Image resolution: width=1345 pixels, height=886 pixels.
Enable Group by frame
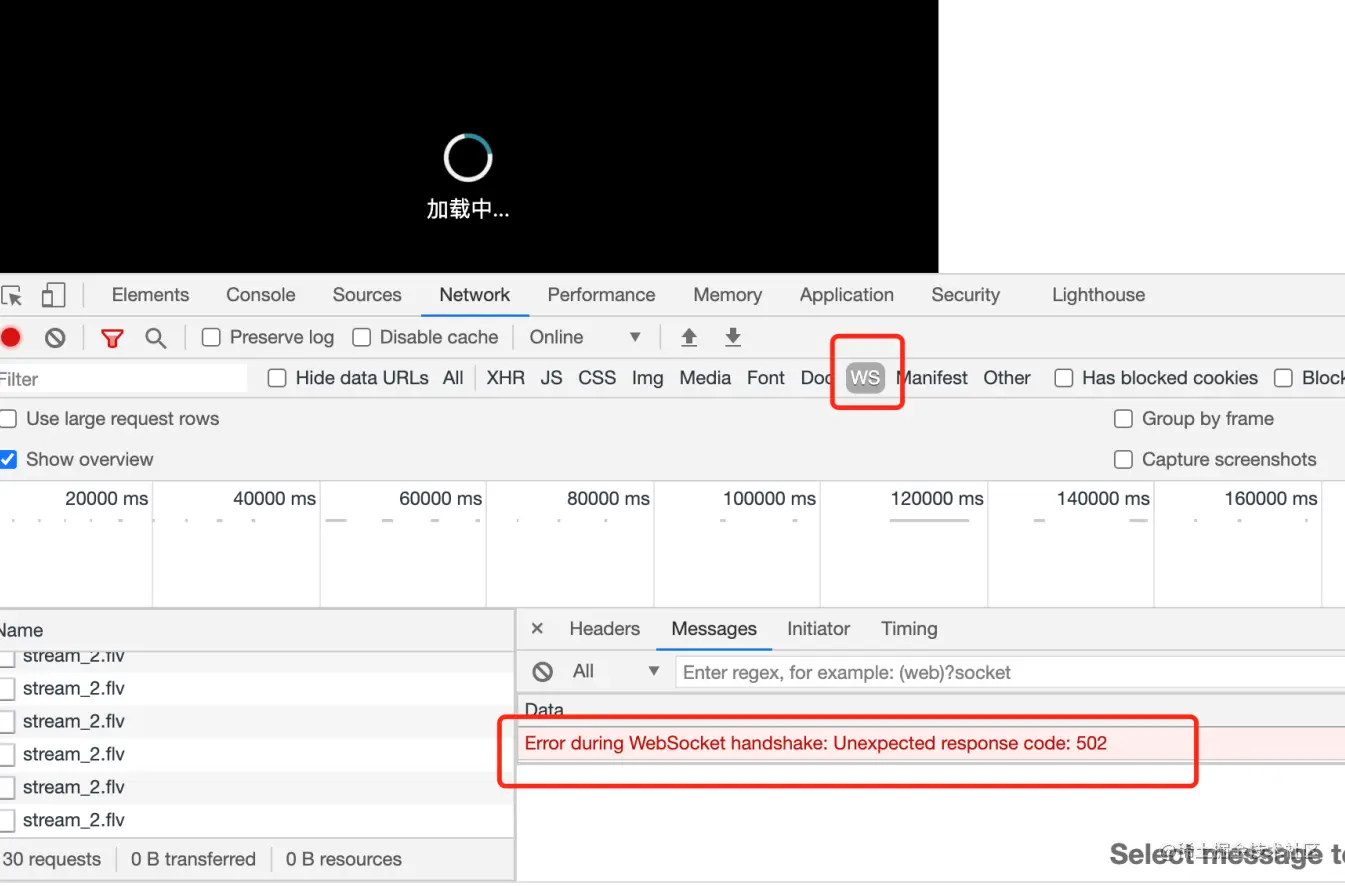(x=1123, y=419)
